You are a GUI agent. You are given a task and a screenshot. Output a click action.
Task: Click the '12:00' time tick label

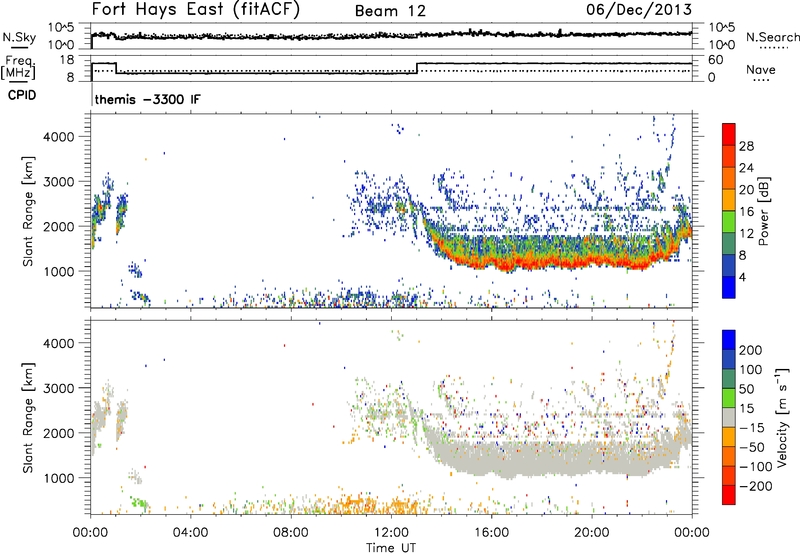click(391, 533)
